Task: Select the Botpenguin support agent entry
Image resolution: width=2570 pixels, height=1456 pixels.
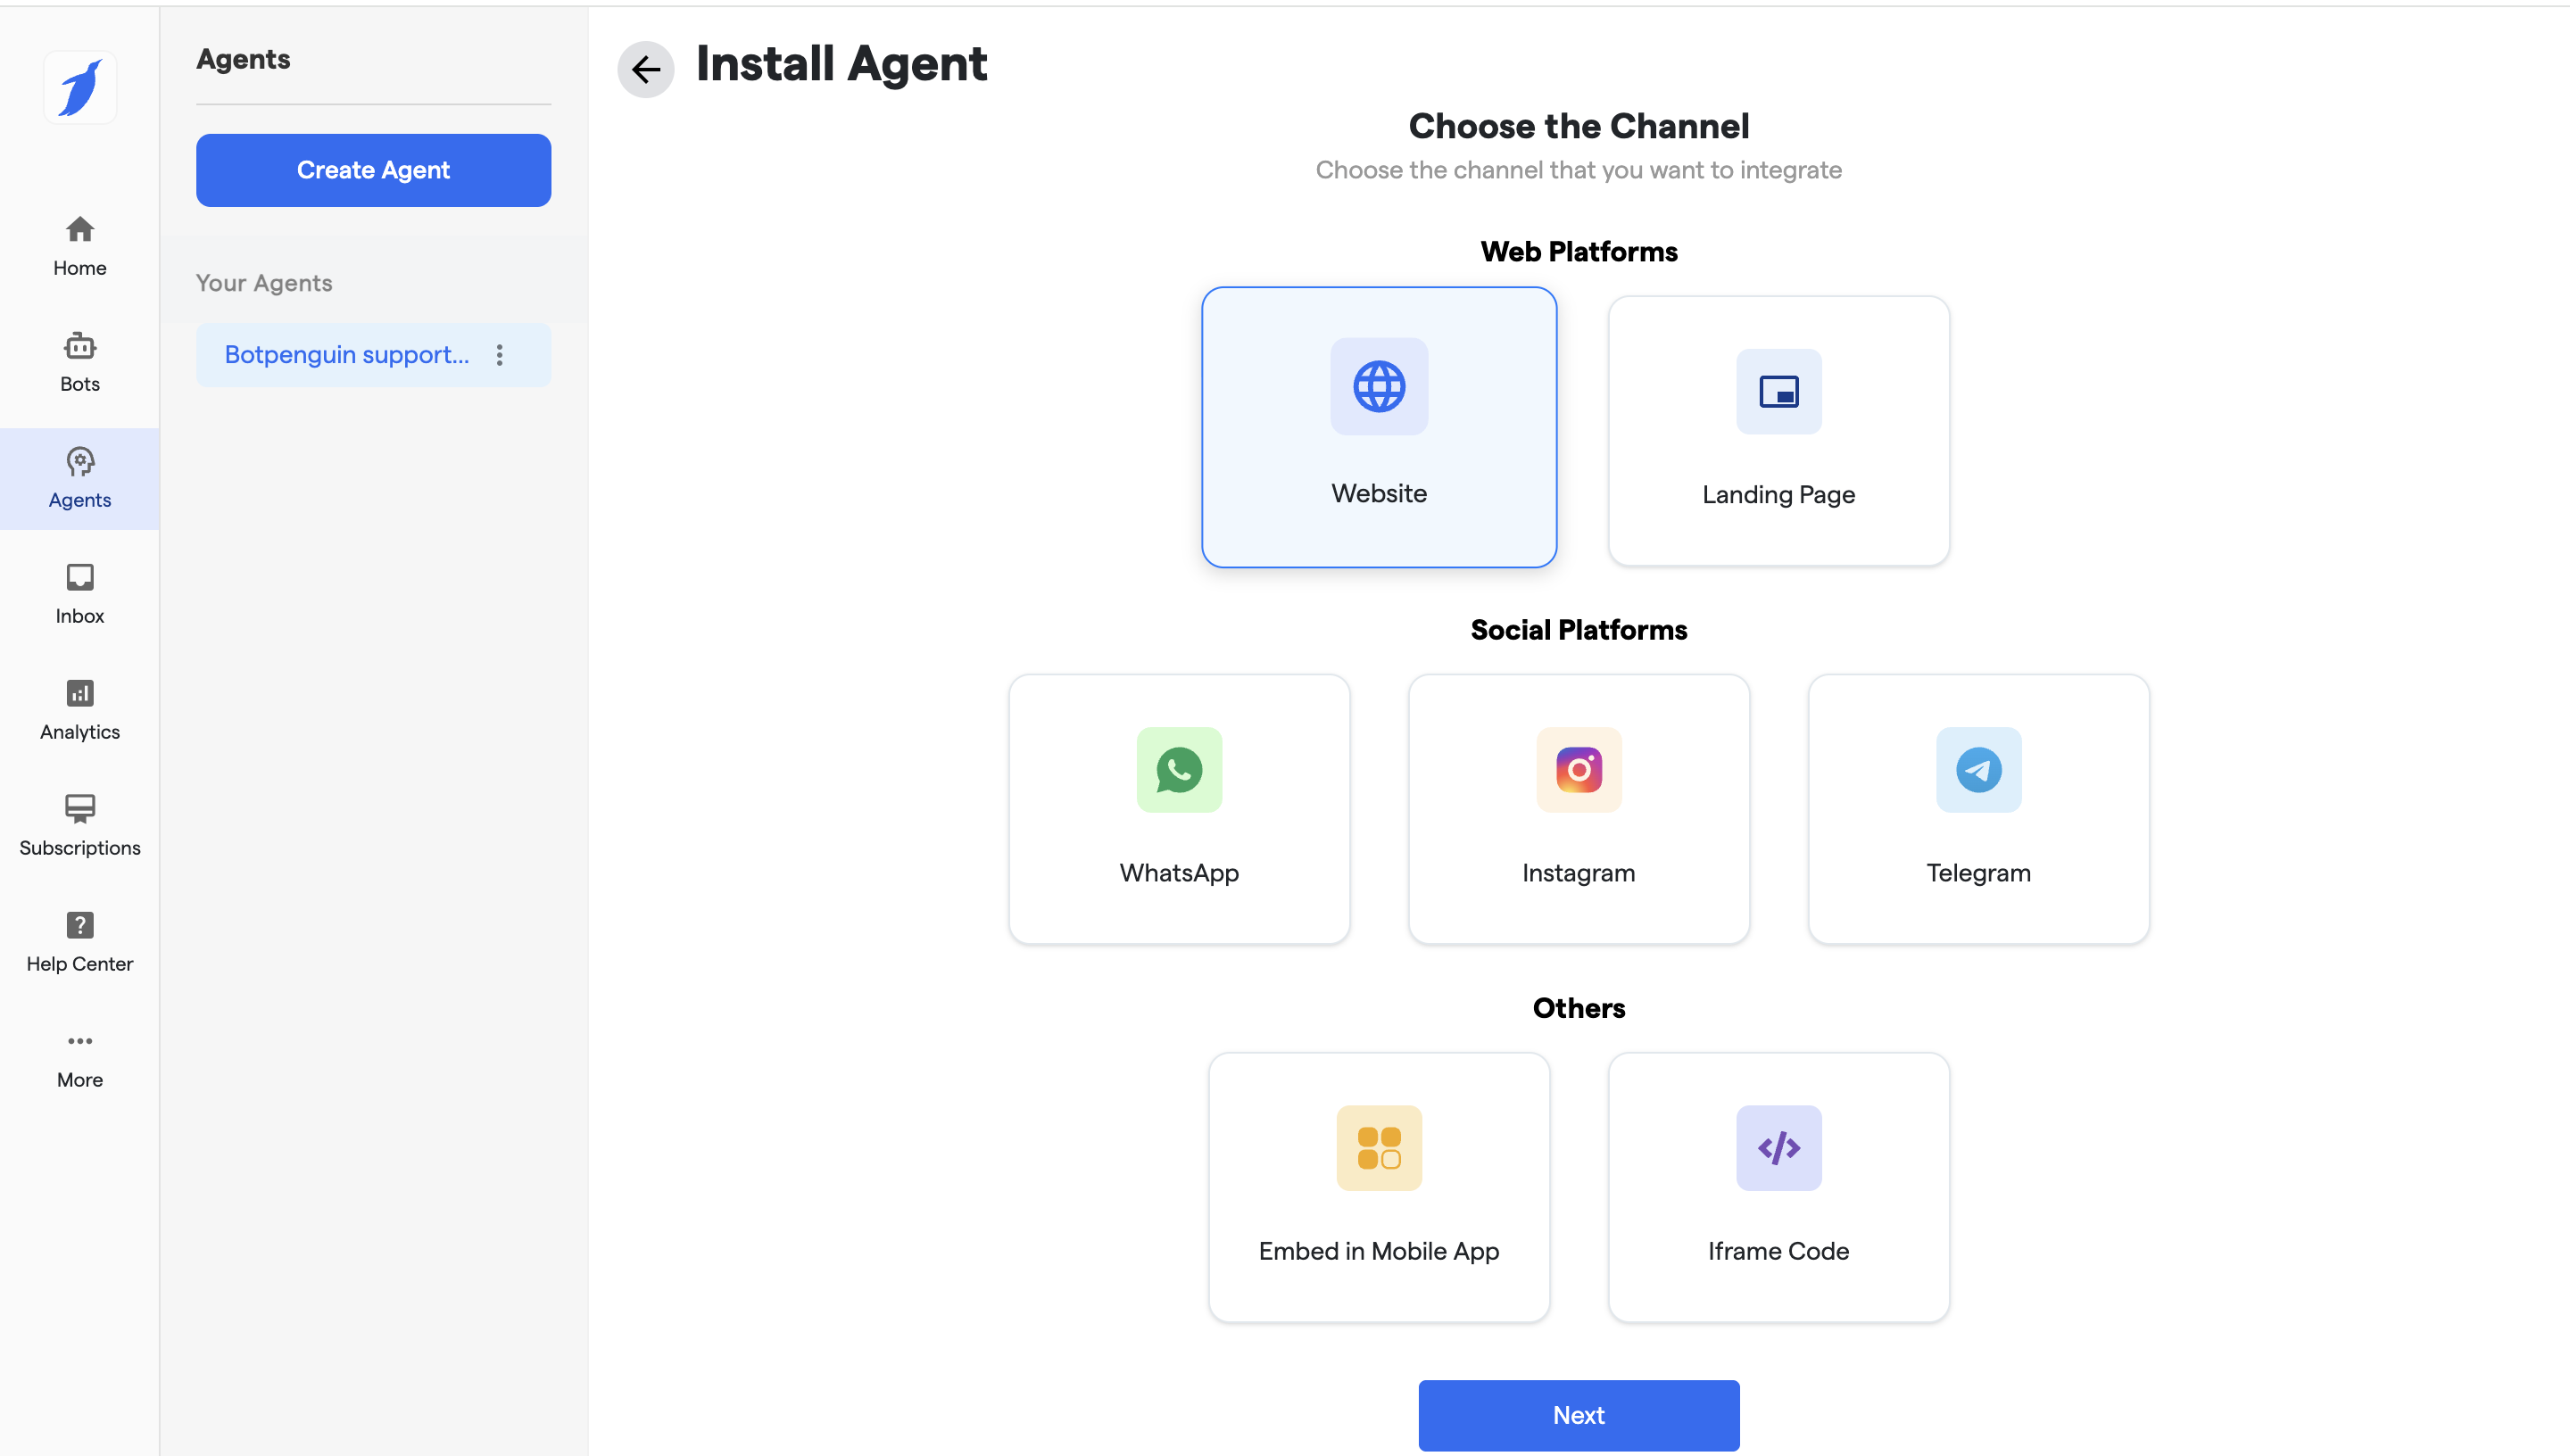Action: 346,355
